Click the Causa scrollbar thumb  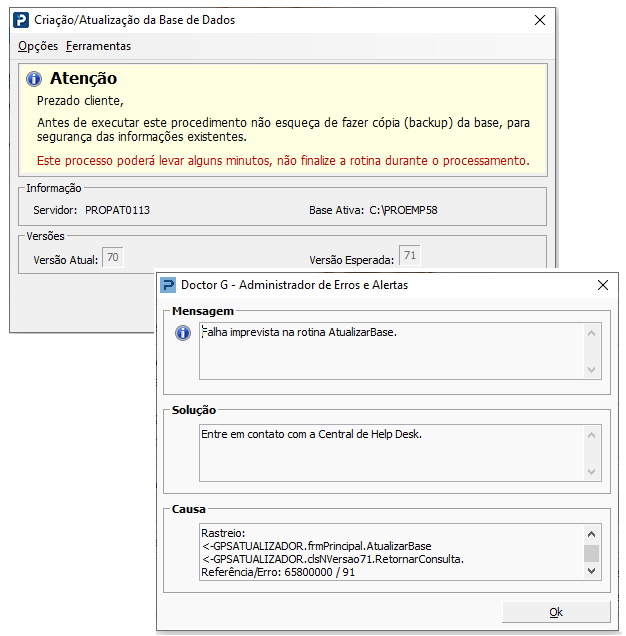point(592,553)
